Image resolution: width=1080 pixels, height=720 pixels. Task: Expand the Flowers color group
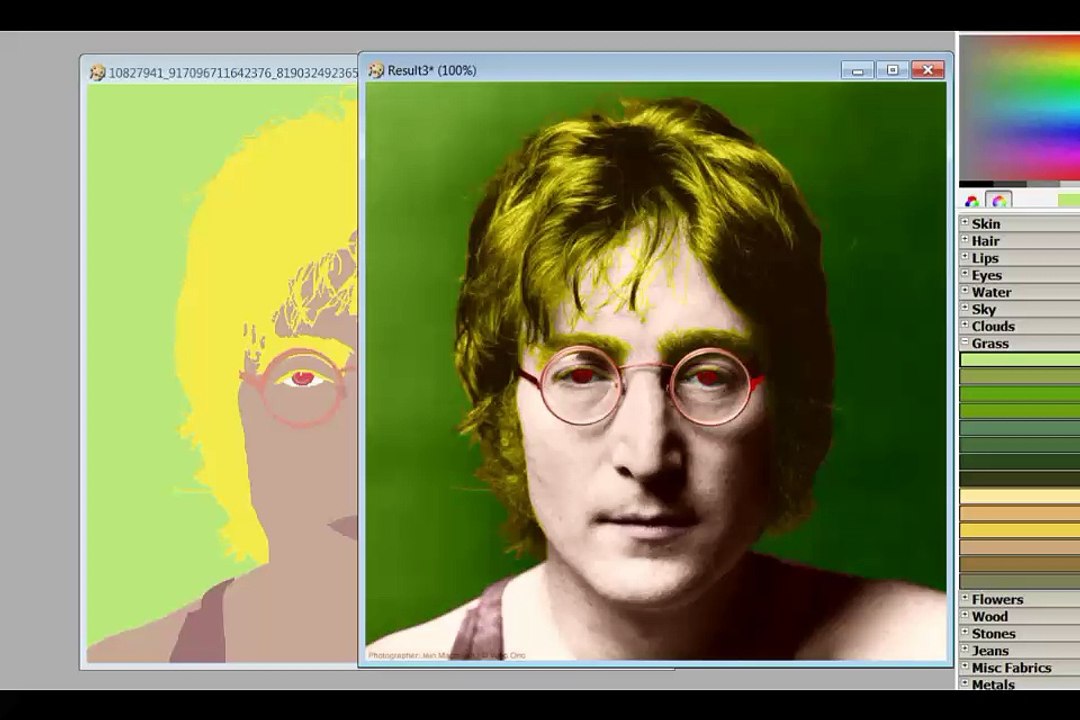pos(965,598)
